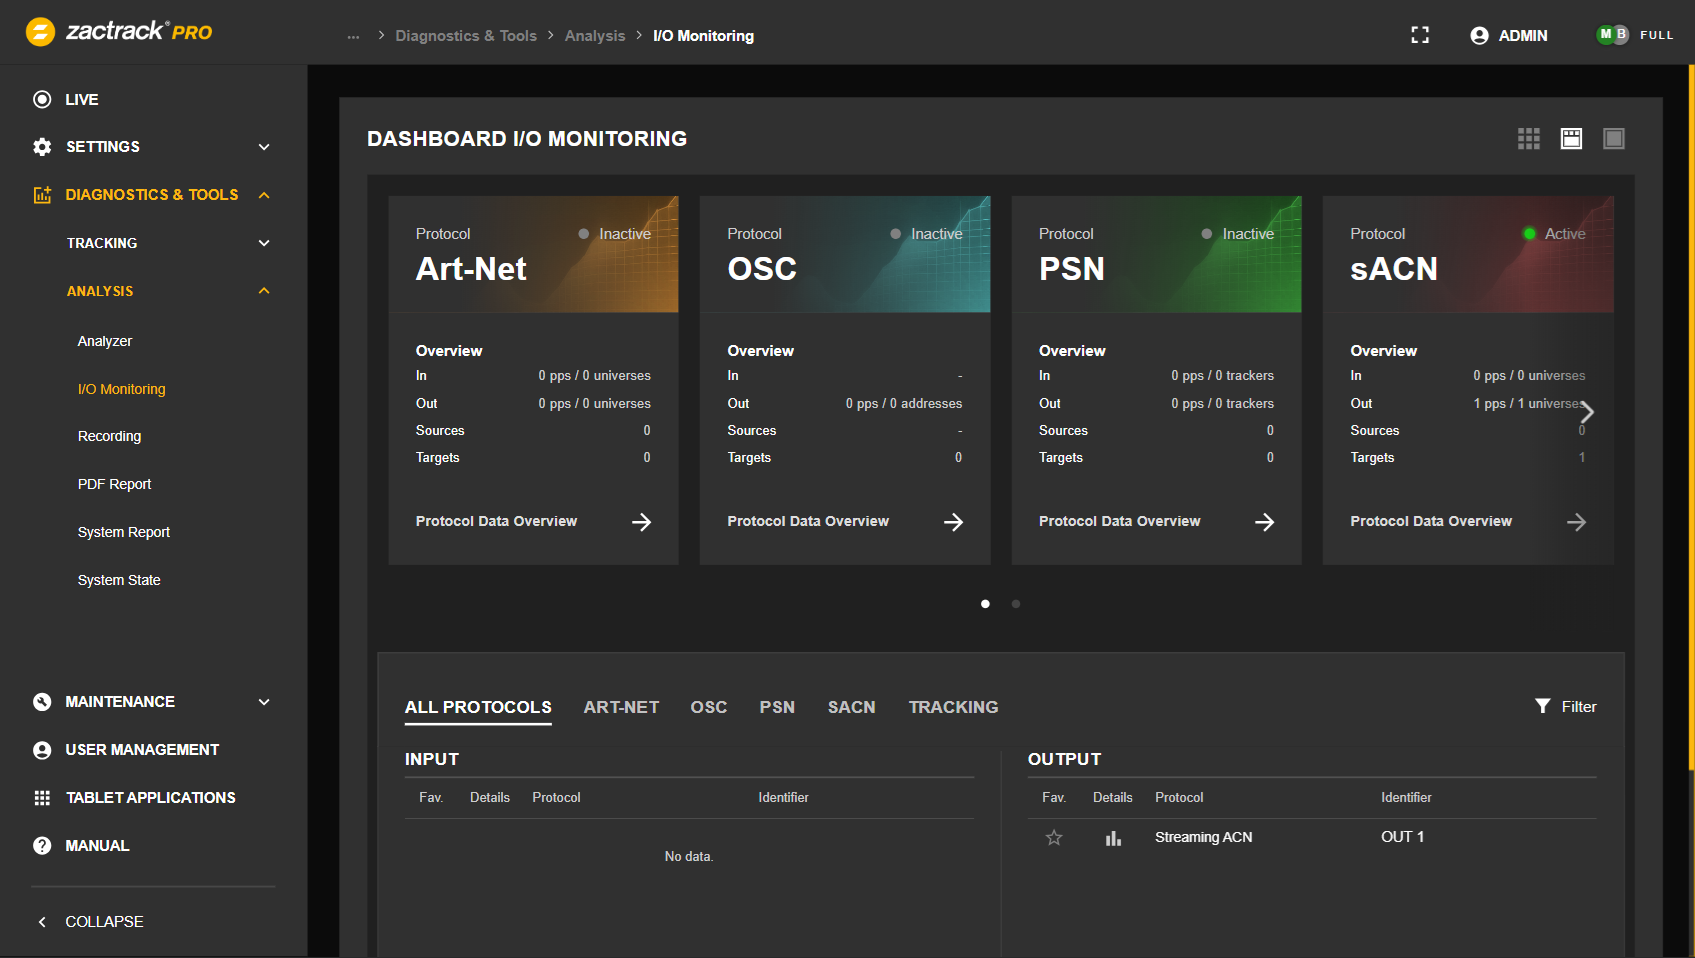Click the Diagnostics & Tools chart icon
This screenshot has height=958, width=1695.
click(x=42, y=195)
